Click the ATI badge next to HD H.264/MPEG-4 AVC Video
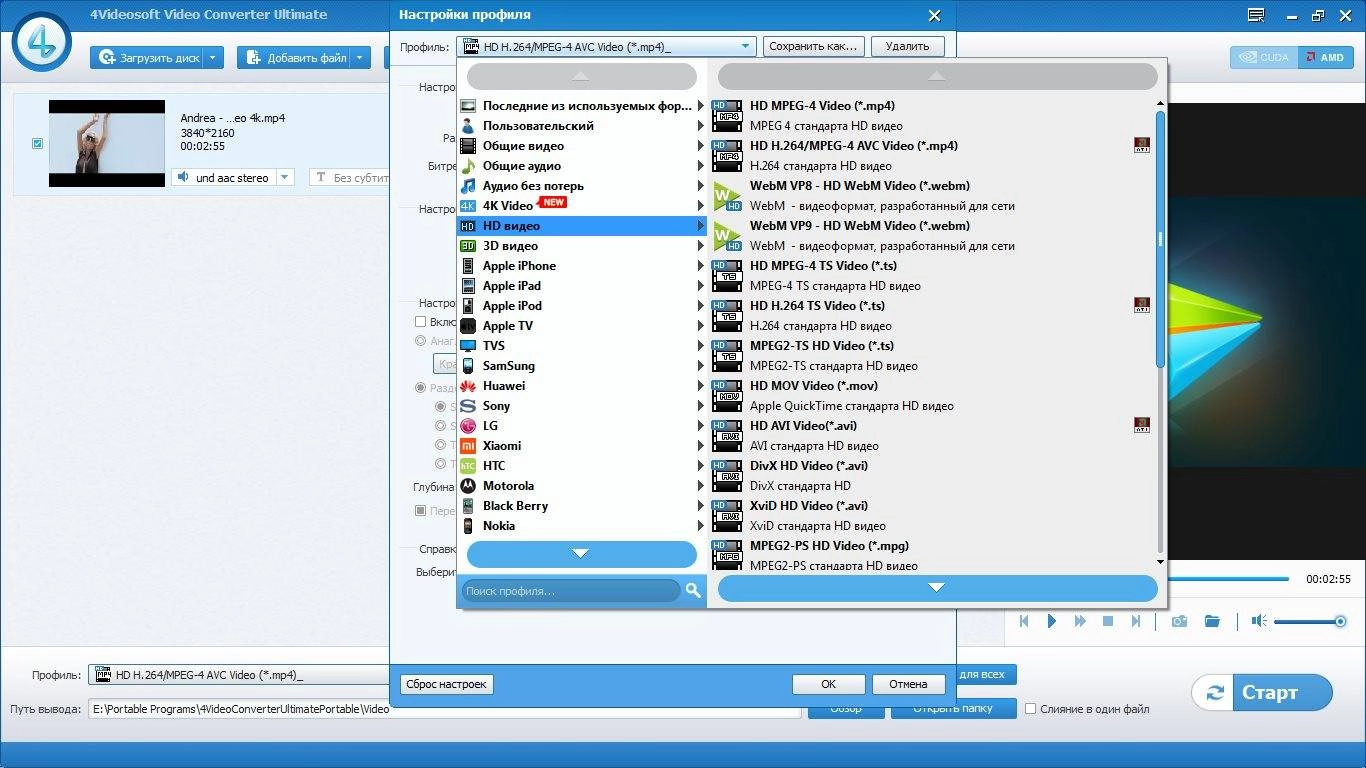This screenshot has height=768, width=1366. [x=1142, y=145]
